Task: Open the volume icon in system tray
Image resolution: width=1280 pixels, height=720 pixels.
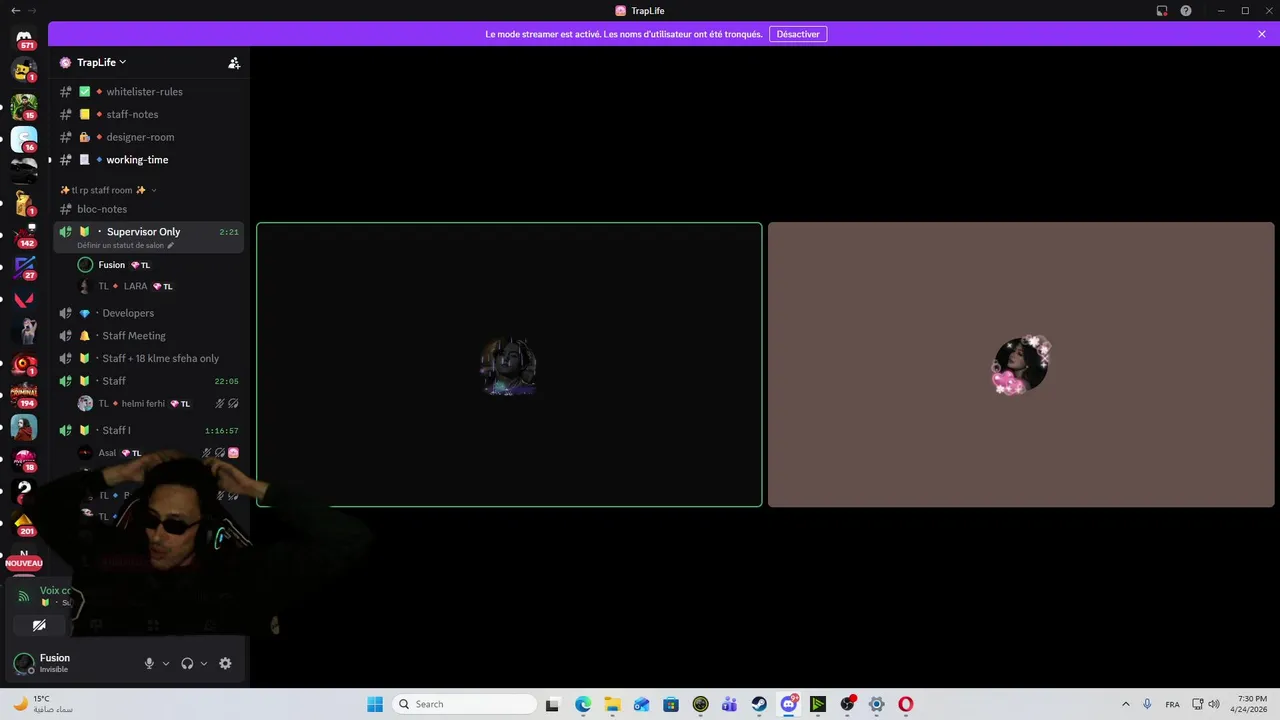Action: 1214,704
